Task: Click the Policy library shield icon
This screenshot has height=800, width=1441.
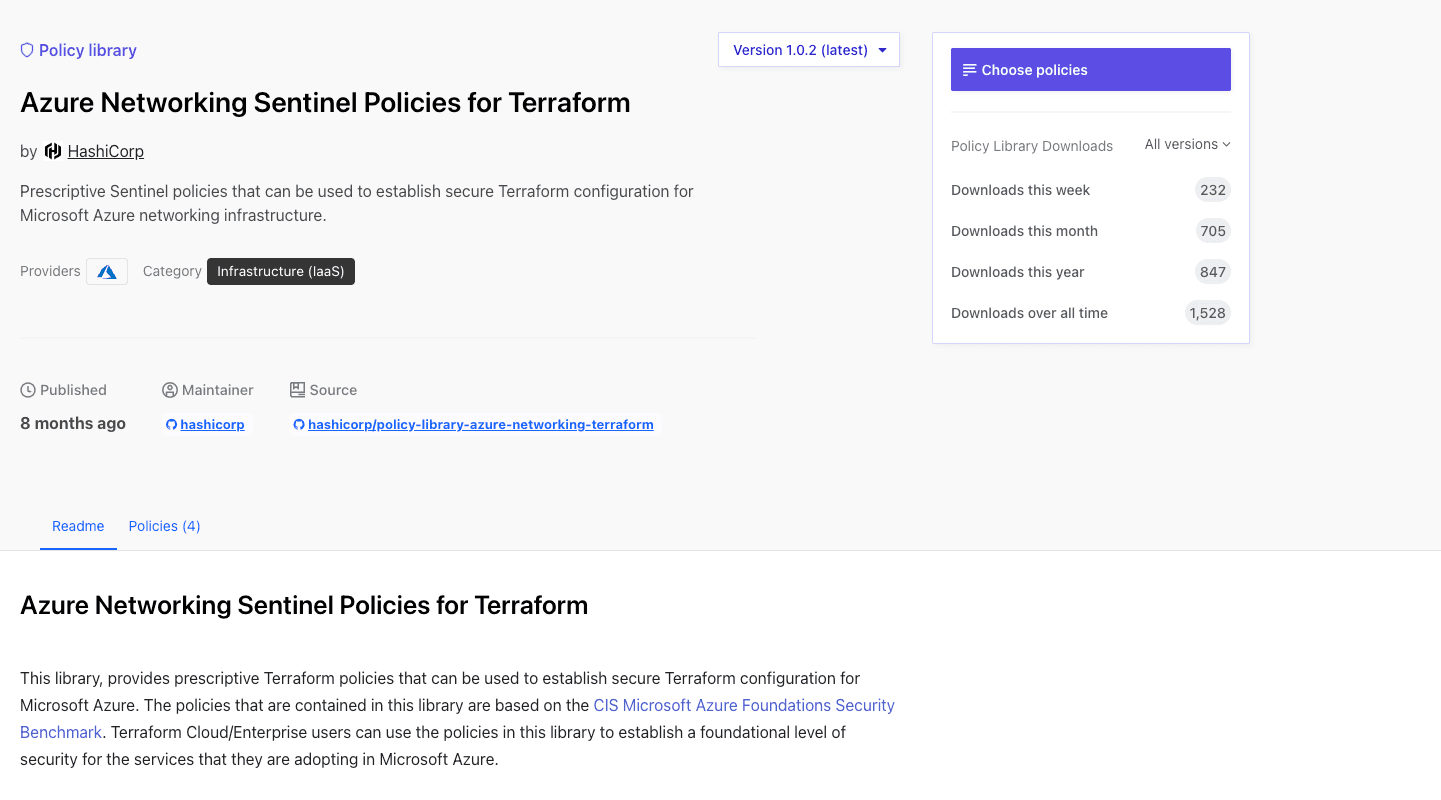Action: 27,50
